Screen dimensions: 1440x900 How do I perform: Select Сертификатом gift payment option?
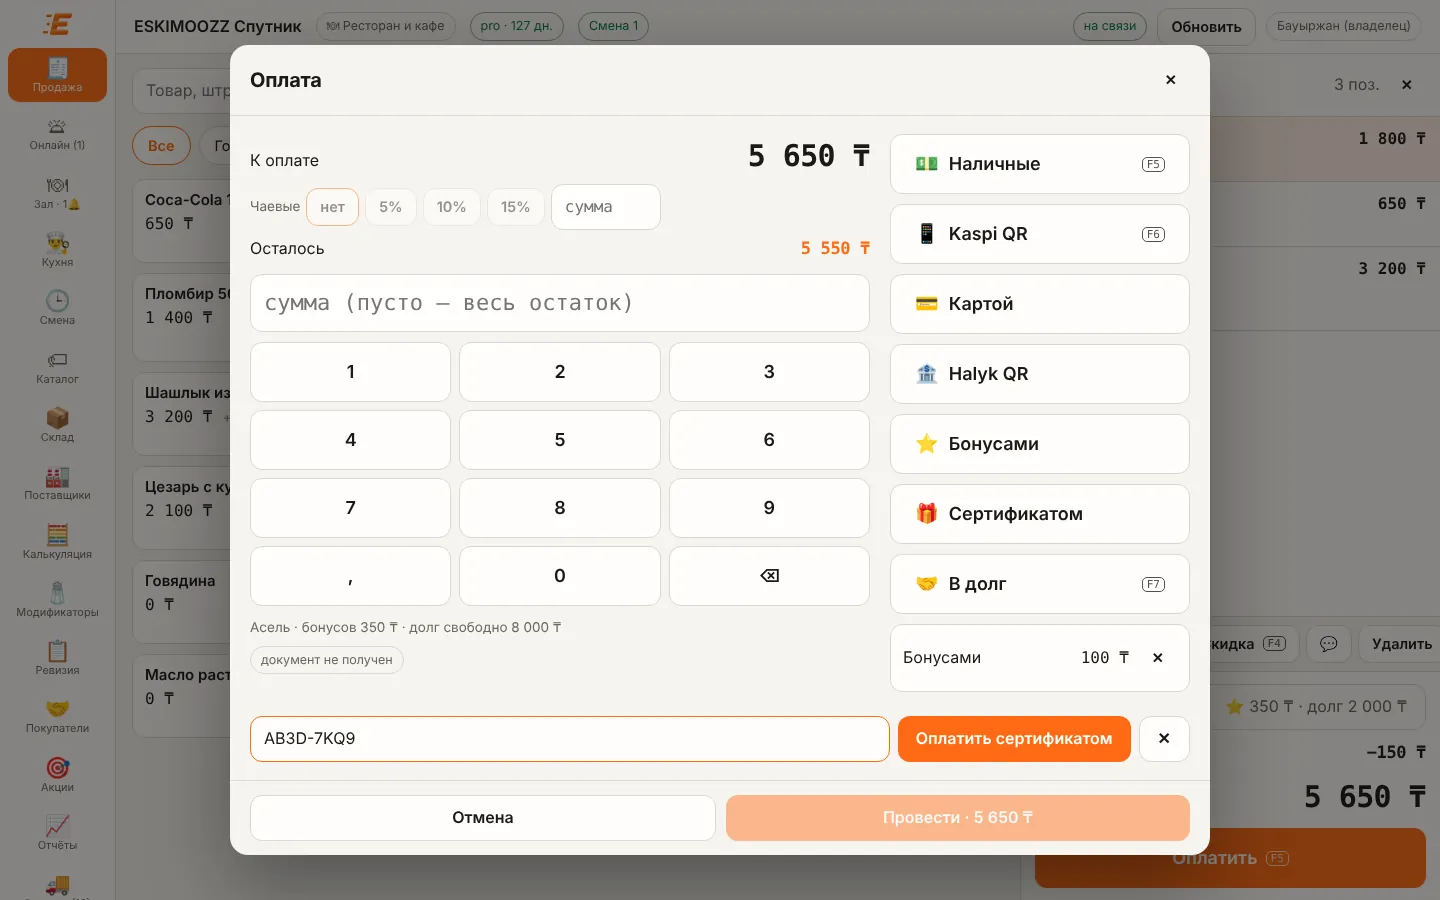coord(1039,514)
